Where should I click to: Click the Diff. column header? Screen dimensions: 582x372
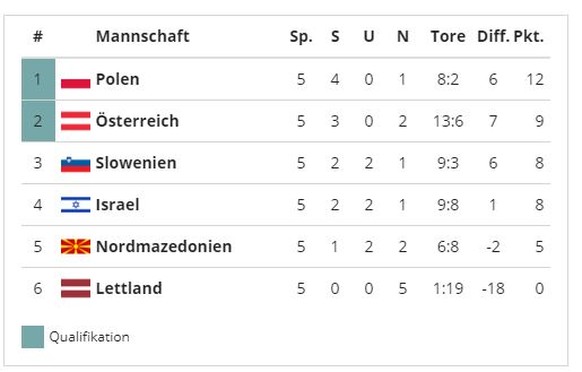493,36
